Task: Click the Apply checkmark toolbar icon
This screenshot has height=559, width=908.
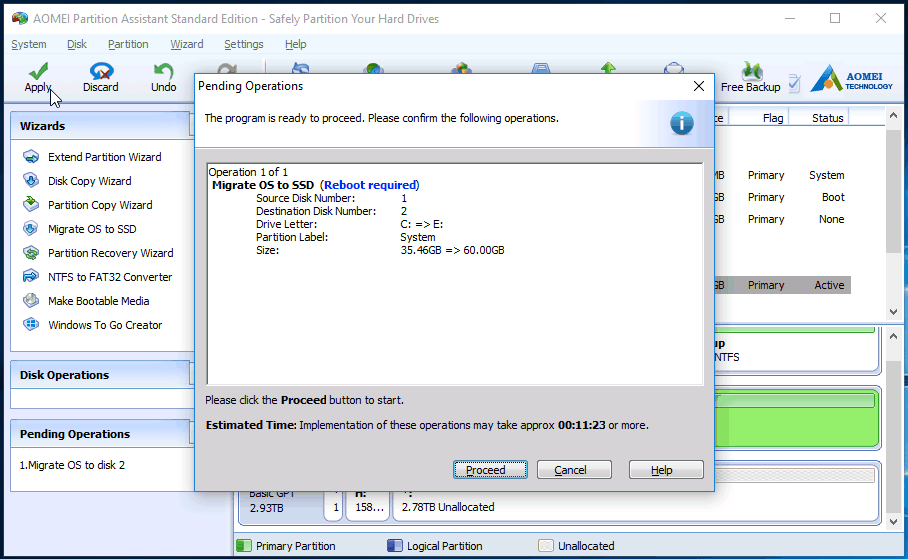Action: point(38,71)
